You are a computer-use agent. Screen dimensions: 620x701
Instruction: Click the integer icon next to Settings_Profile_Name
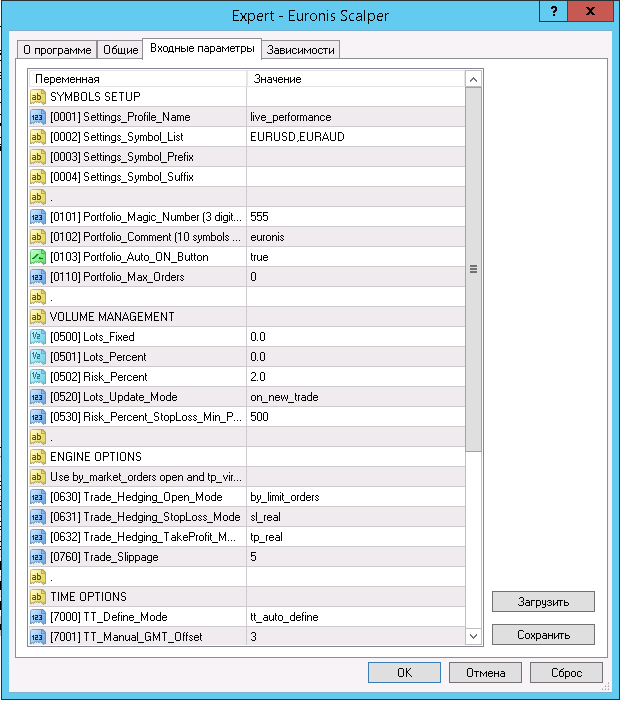tap(38, 117)
